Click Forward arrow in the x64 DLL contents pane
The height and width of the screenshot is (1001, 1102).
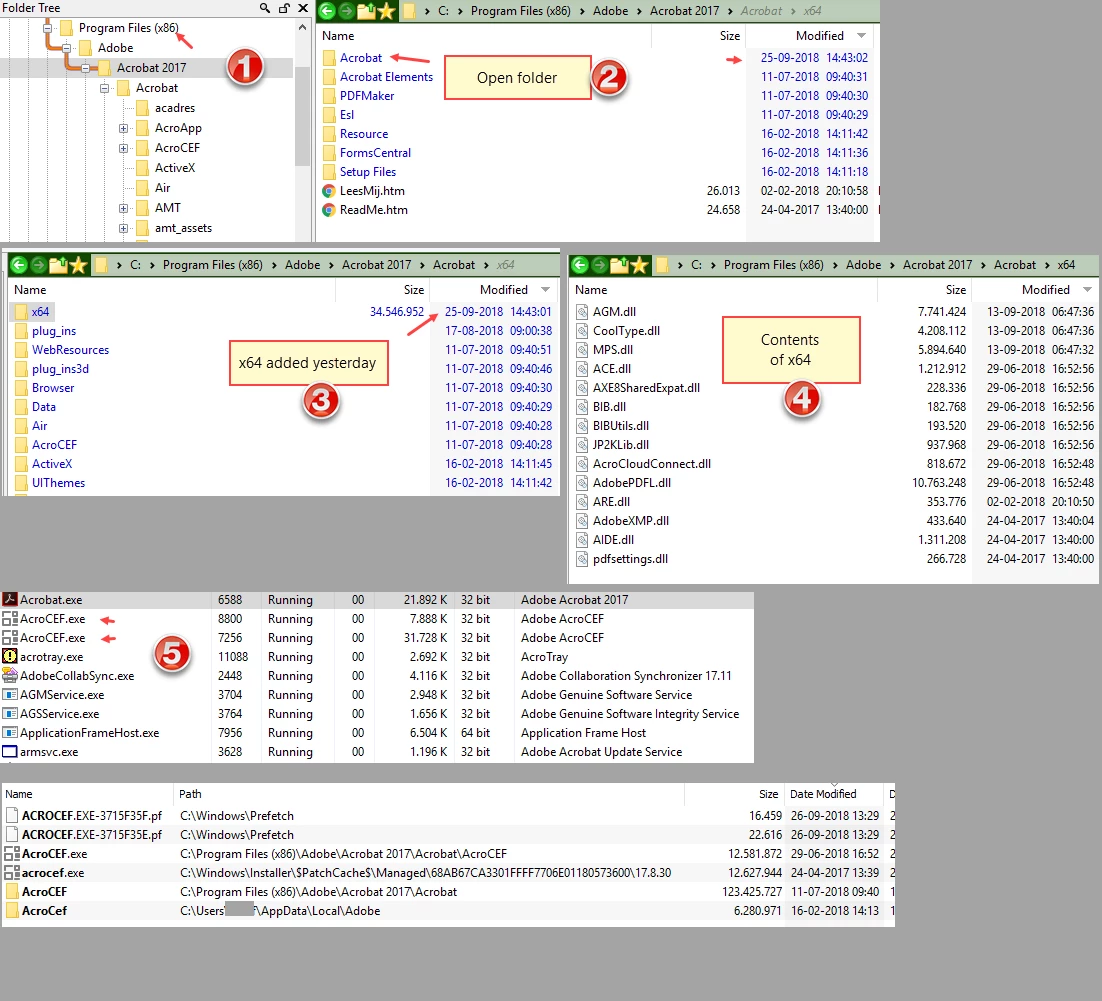point(599,265)
